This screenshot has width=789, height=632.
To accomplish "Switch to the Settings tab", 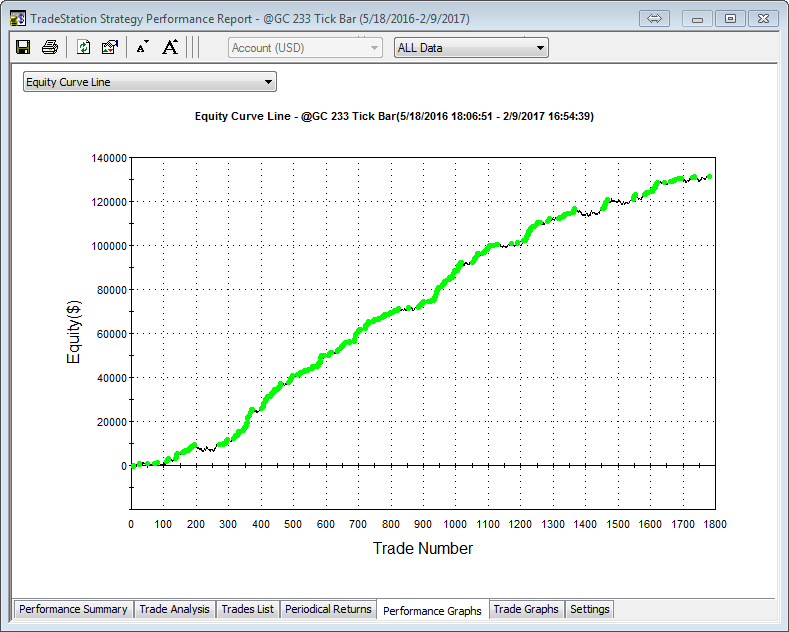I will point(589,609).
